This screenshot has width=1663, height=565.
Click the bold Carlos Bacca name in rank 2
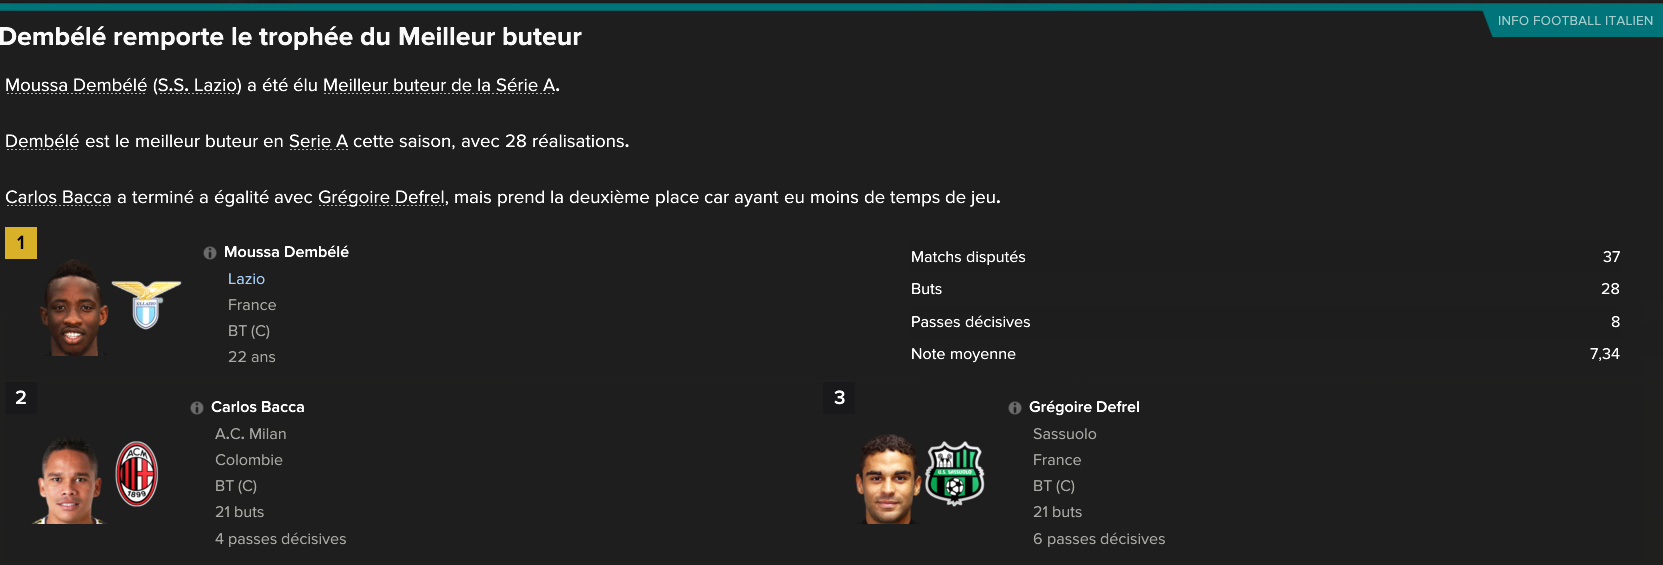click(x=257, y=407)
